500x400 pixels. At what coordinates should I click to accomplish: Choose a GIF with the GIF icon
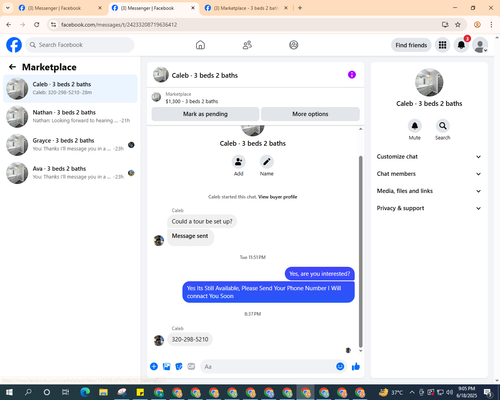click(191, 367)
